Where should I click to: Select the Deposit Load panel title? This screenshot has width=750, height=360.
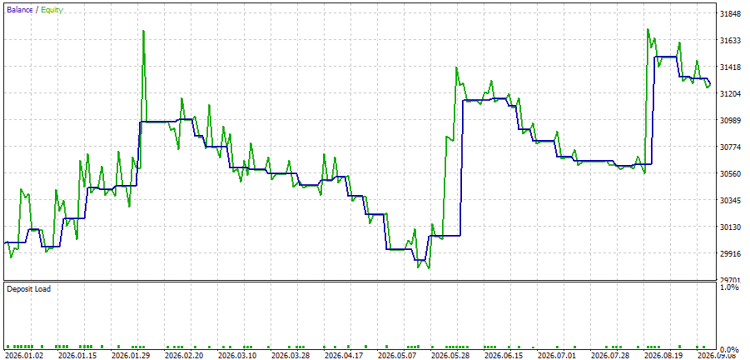[28, 289]
